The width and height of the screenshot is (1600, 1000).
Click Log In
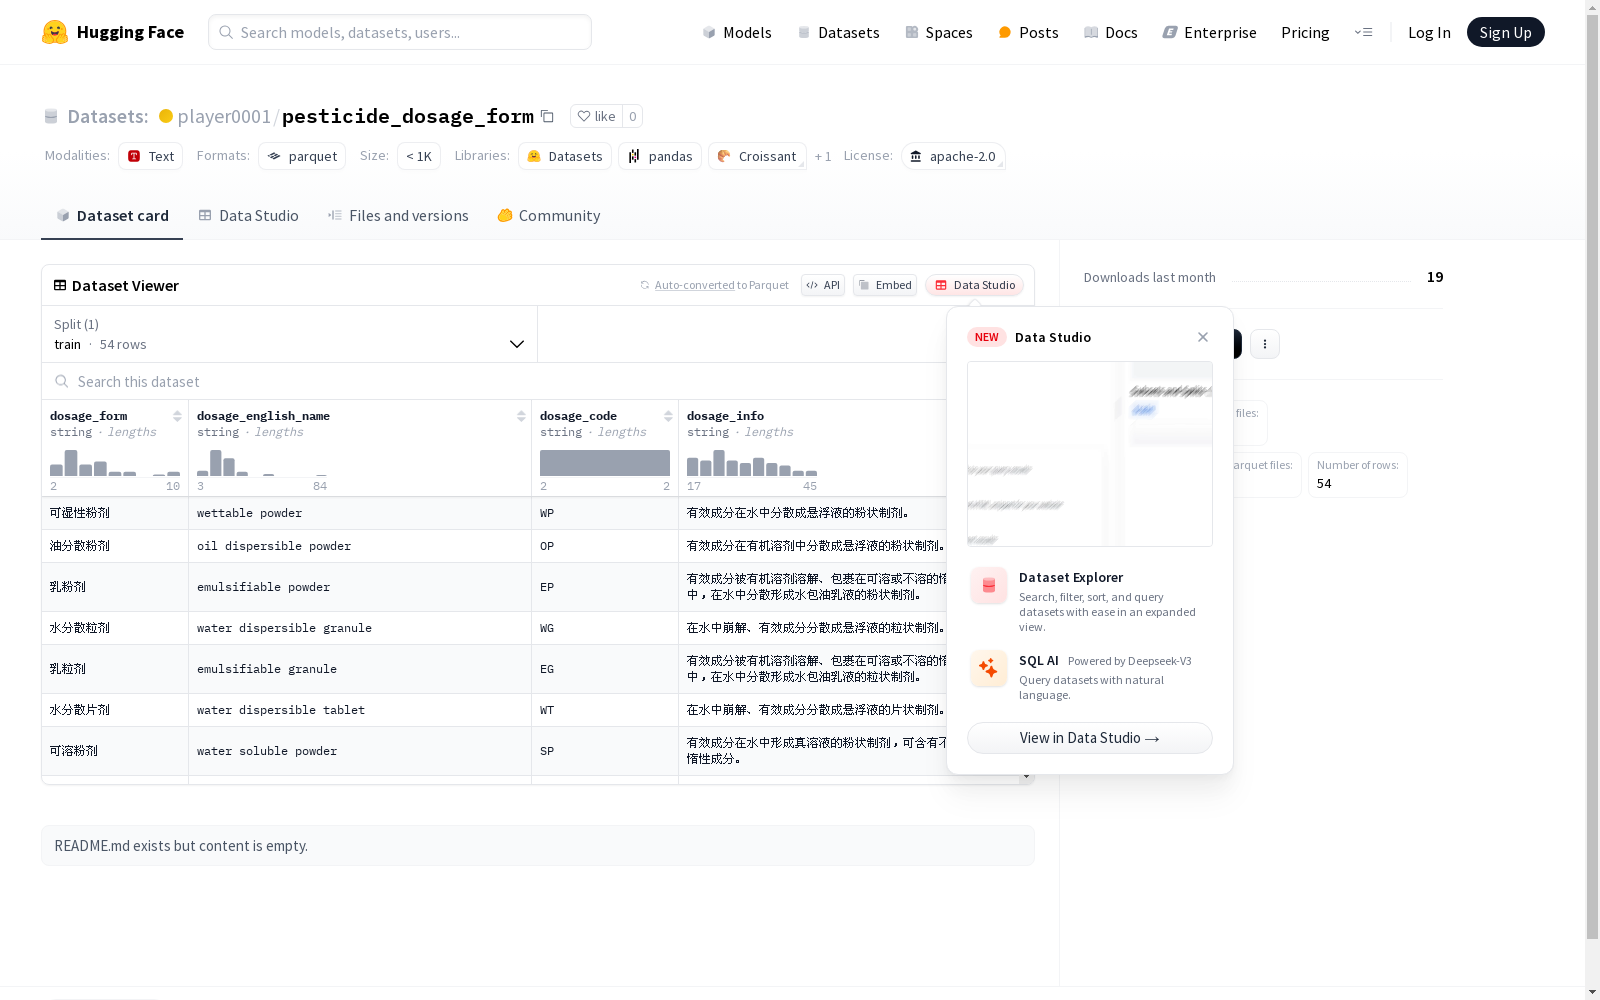coord(1429,32)
